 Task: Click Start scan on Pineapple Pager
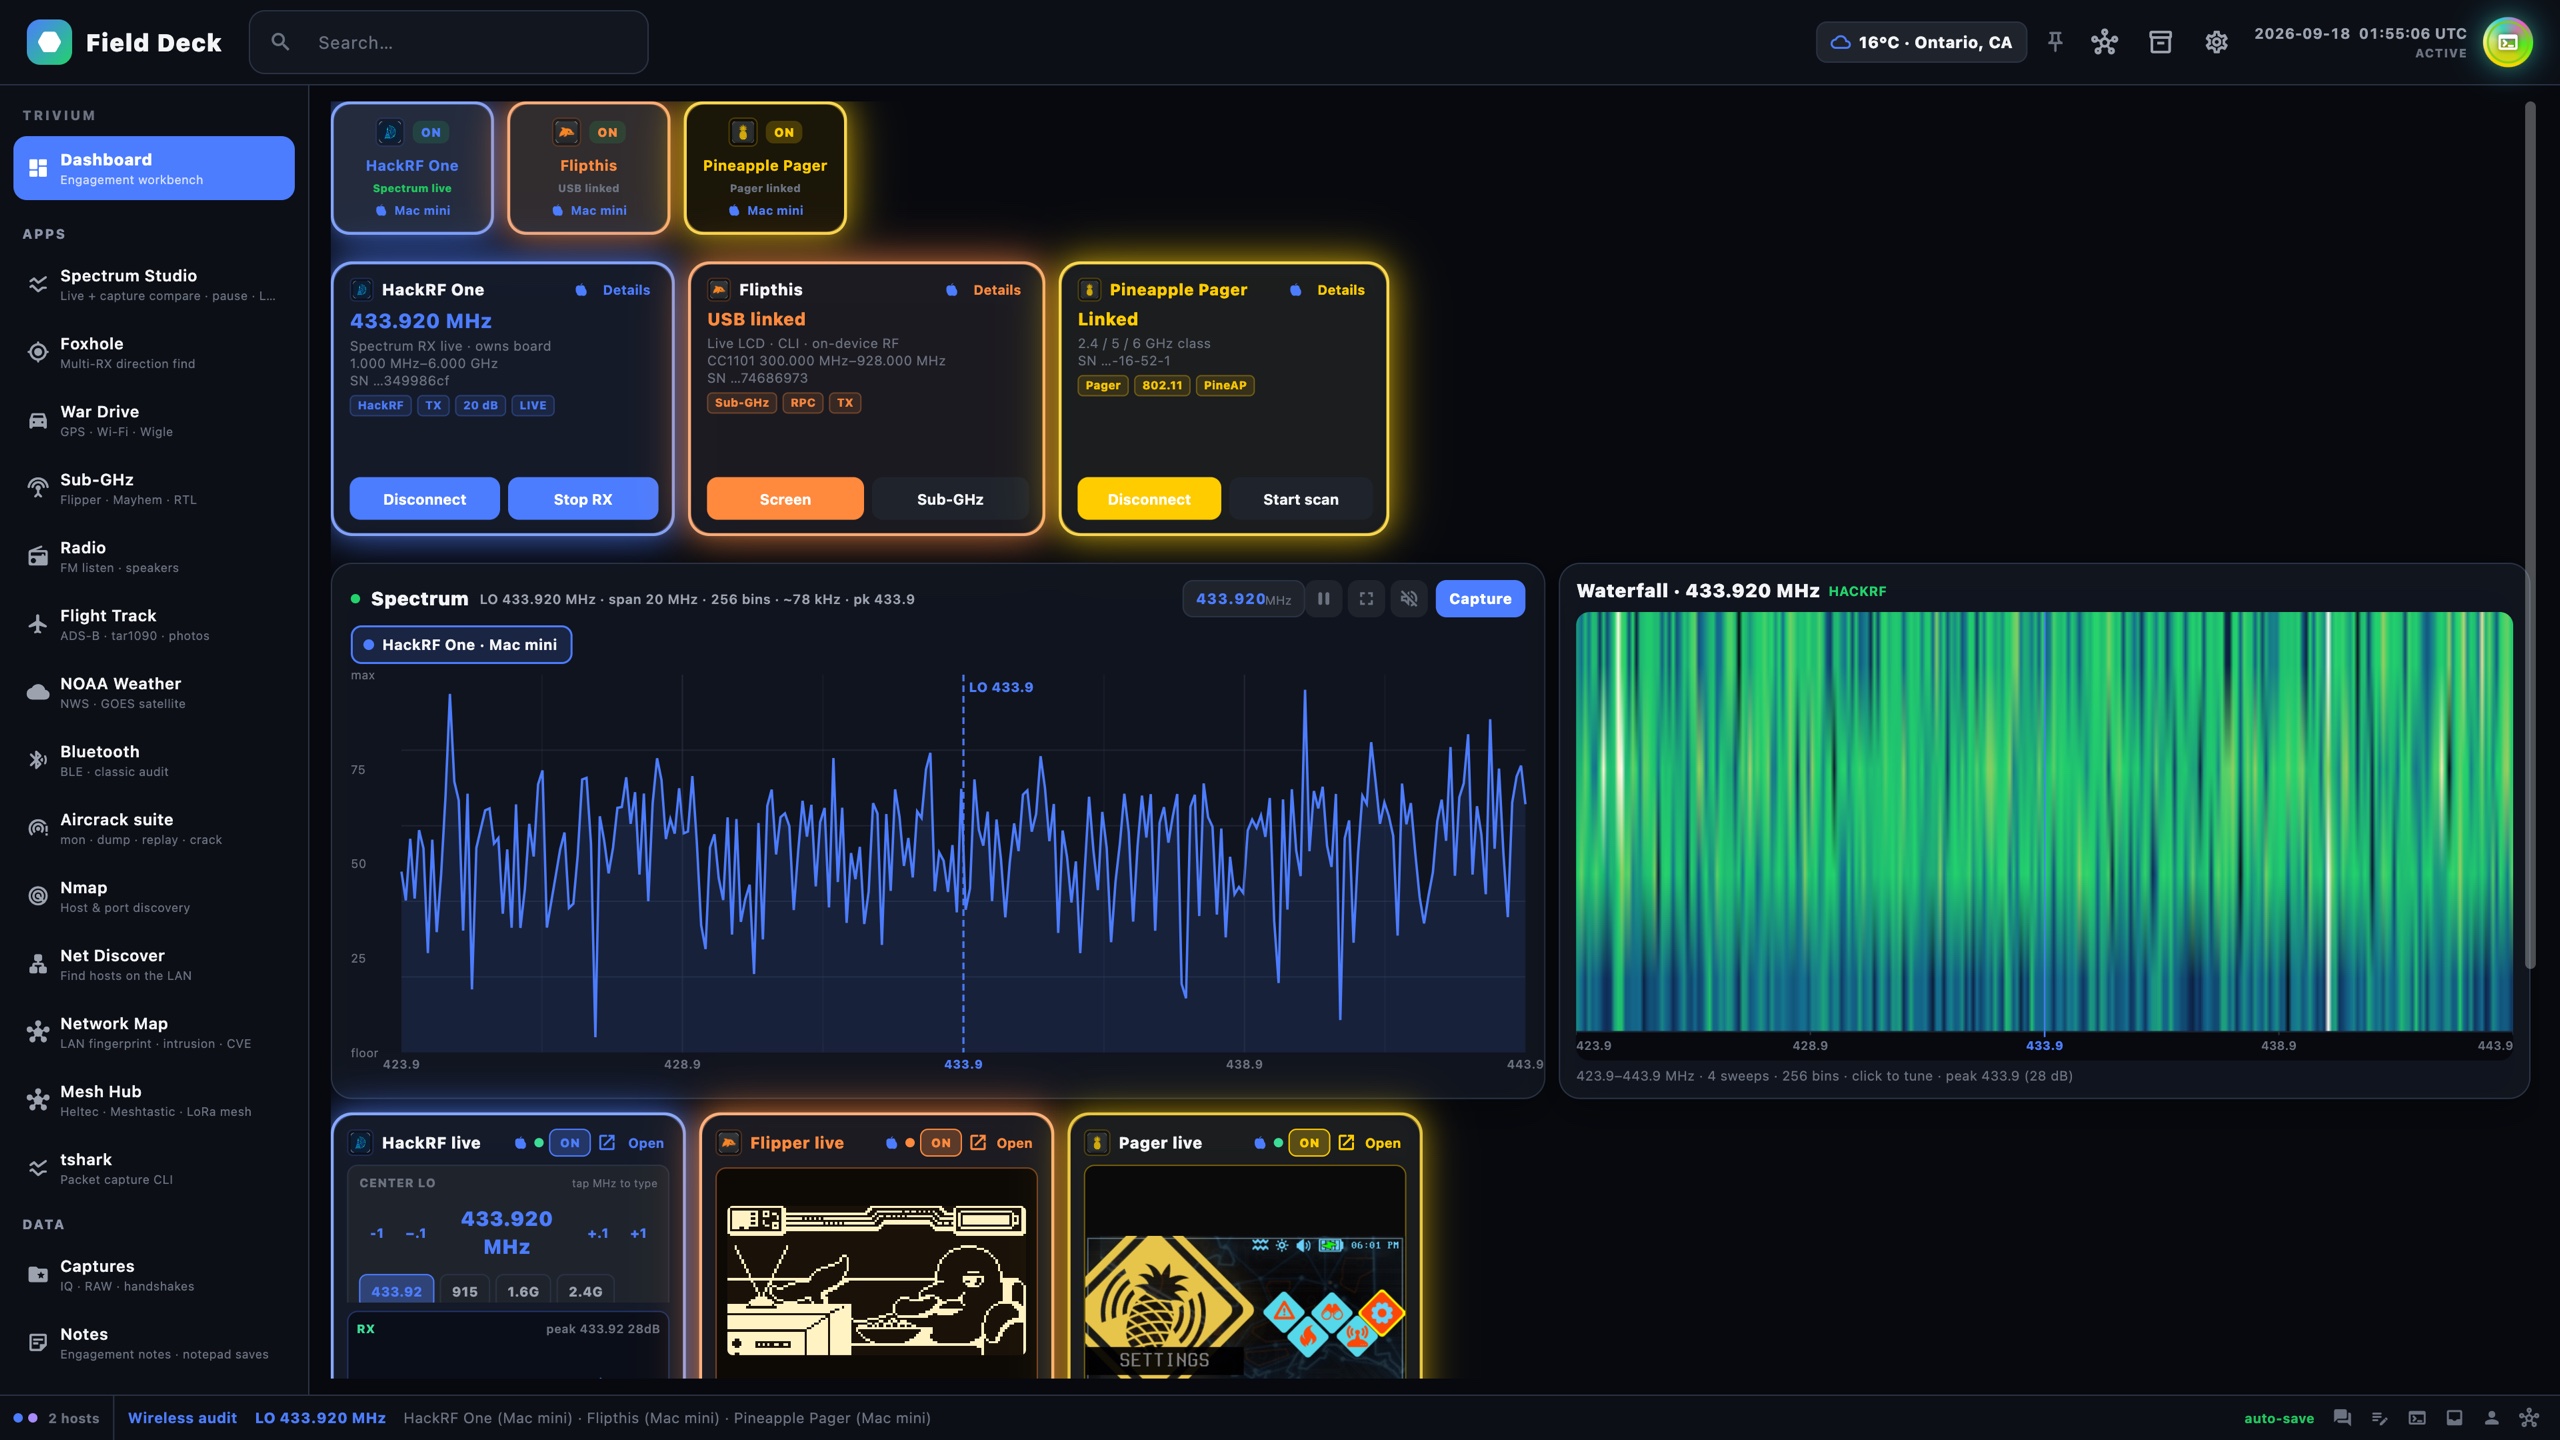coord(1300,499)
